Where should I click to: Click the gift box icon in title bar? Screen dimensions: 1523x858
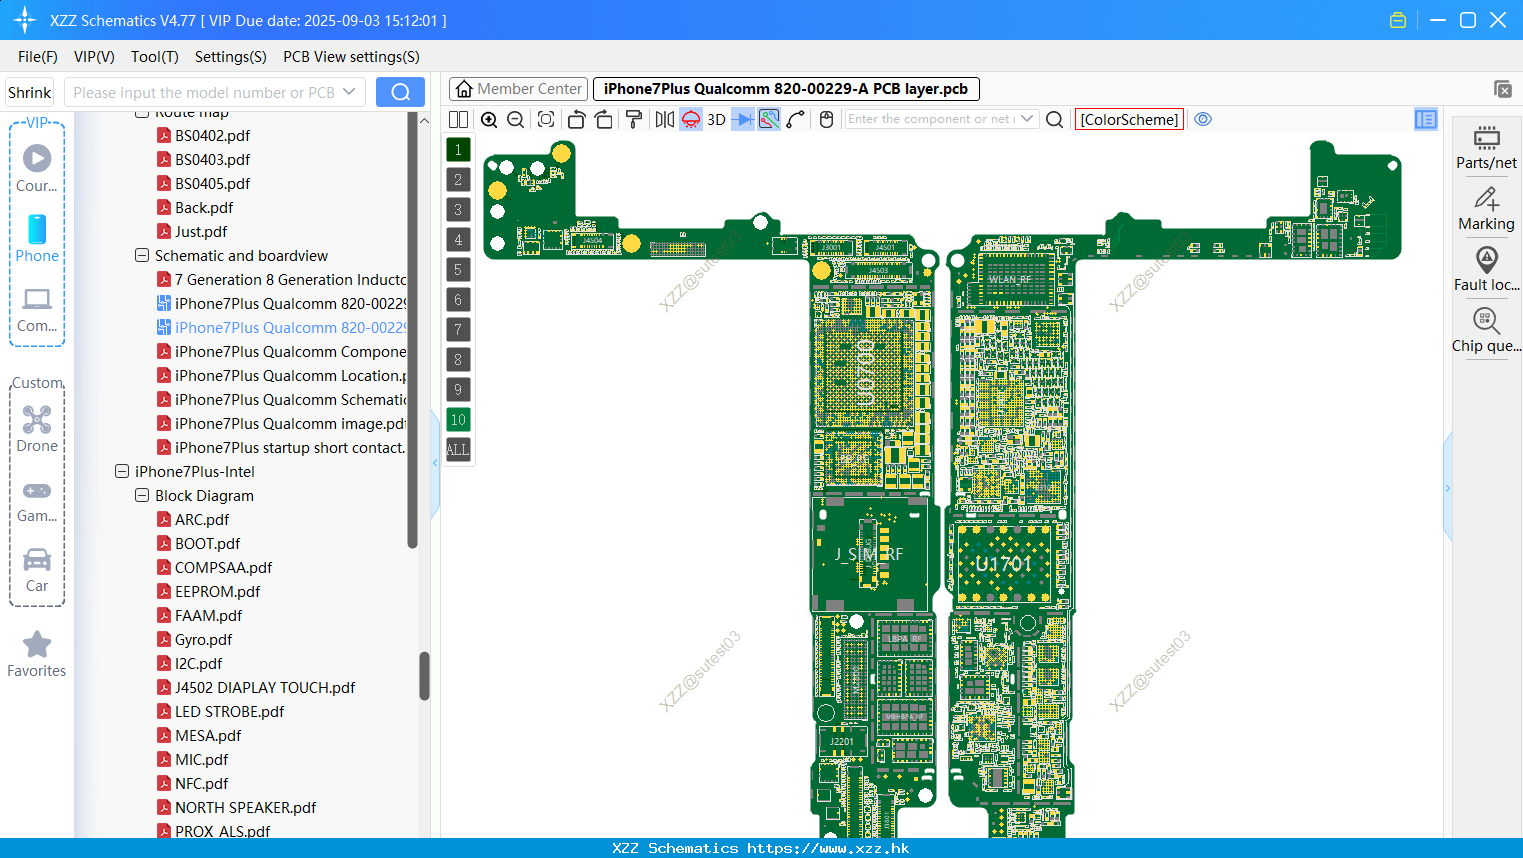[x=1398, y=20]
